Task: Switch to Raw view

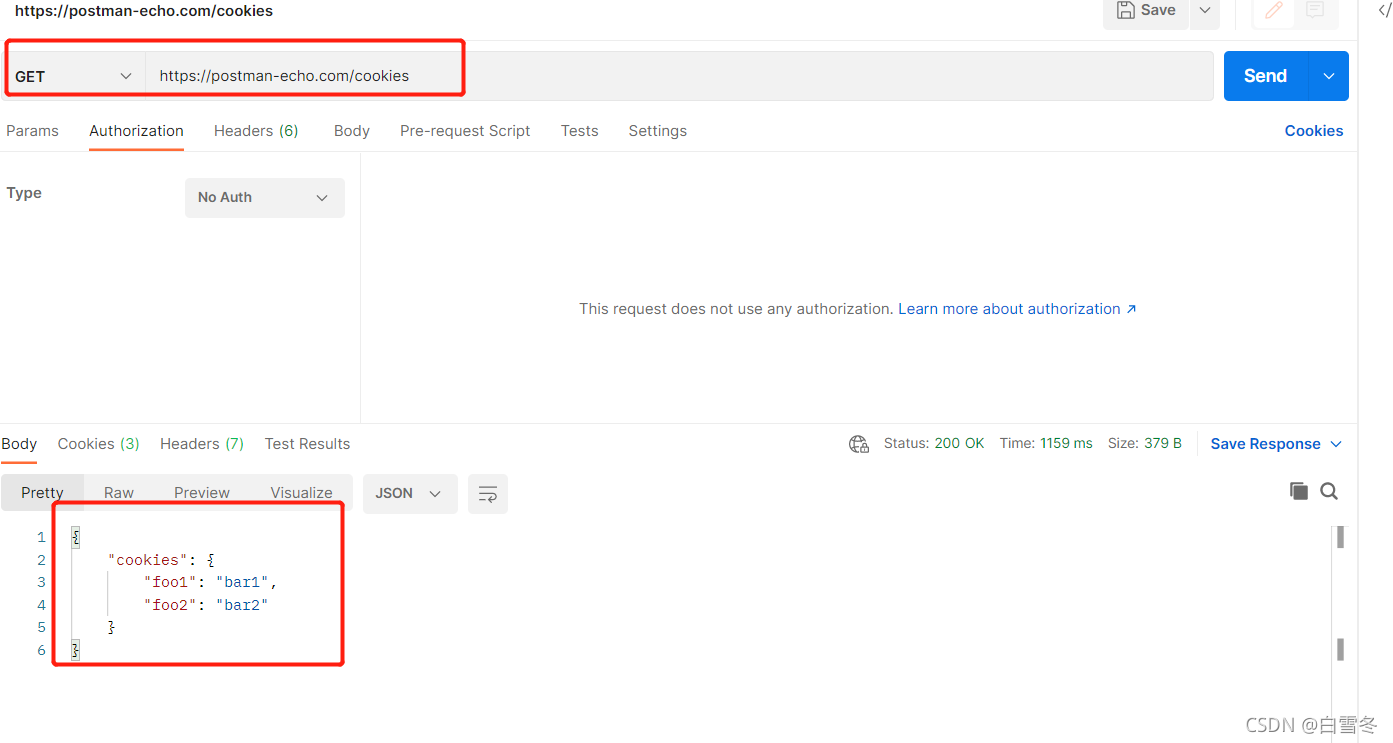Action: click(119, 493)
